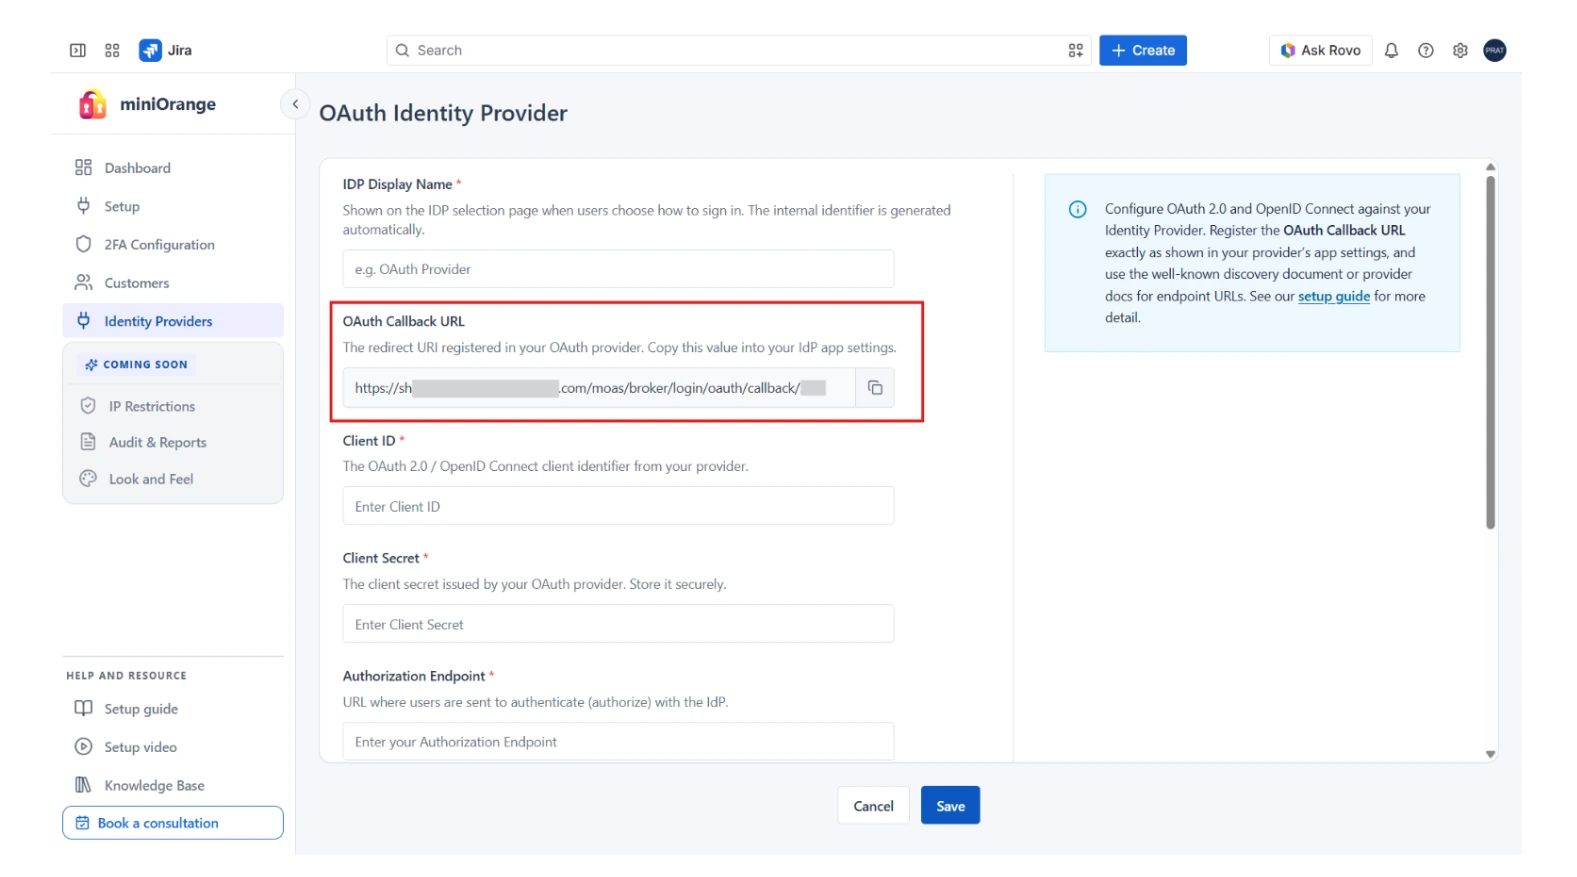Click the Cancel button
This screenshot has width=1577, height=877.
pos(873,806)
